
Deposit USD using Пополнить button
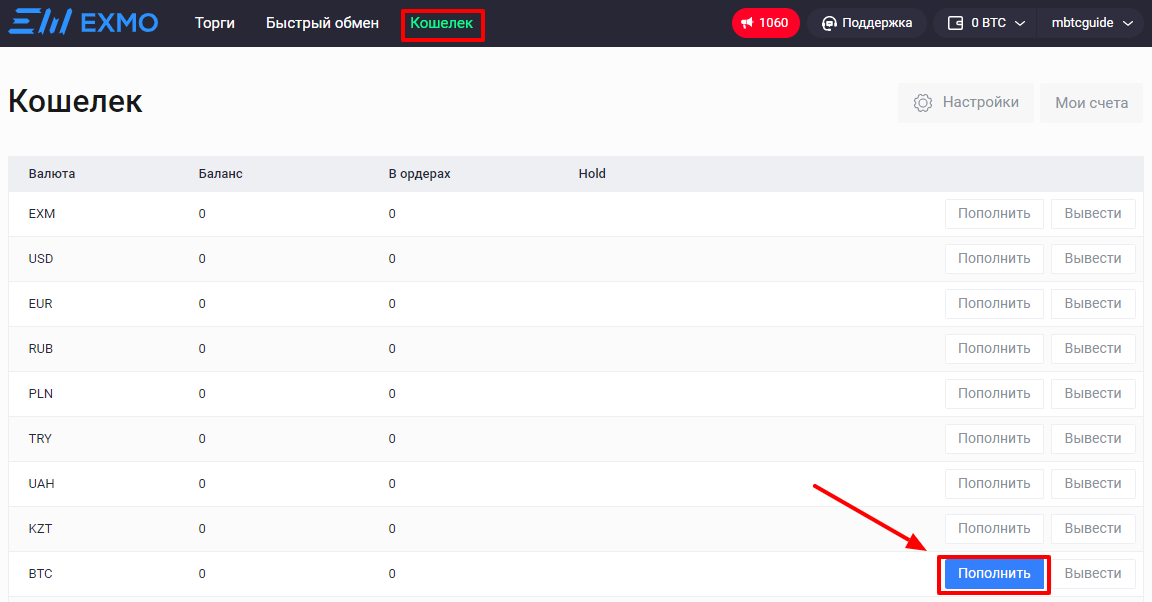(994, 259)
